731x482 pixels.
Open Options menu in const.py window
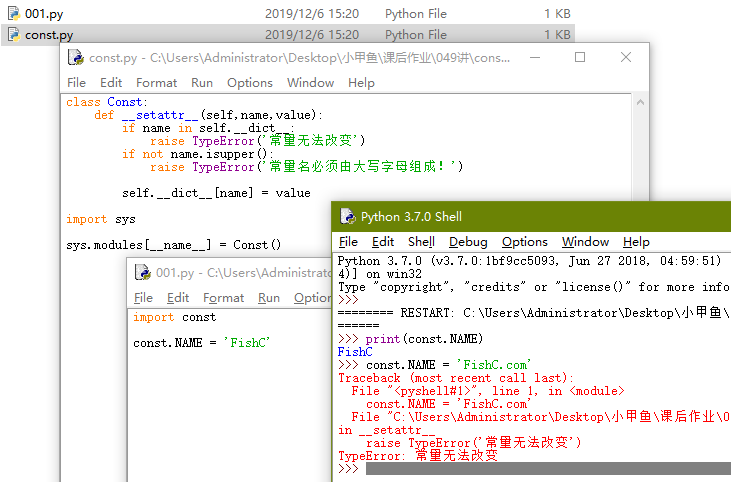click(249, 83)
